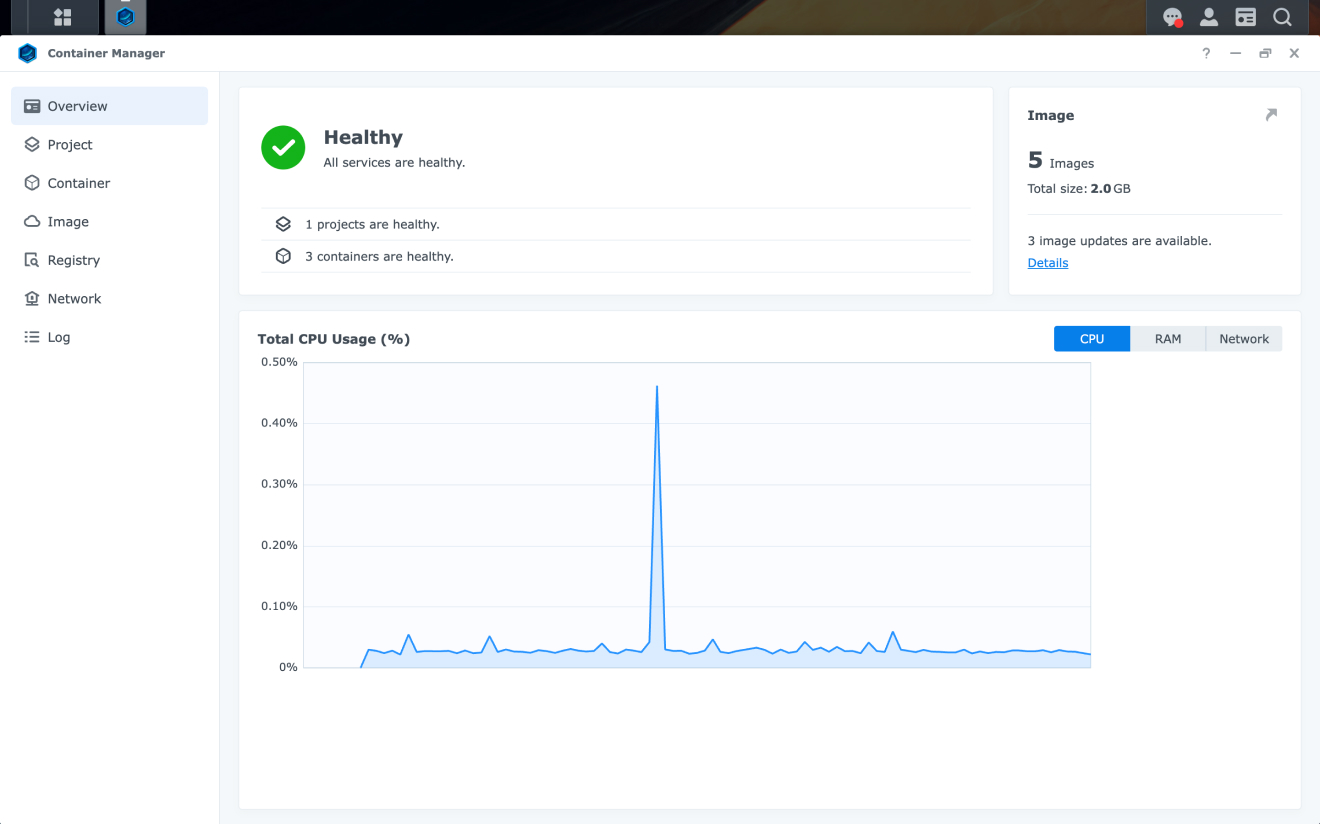Open the user account menu
This screenshot has width=1320, height=824.
[x=1209, y=17]
